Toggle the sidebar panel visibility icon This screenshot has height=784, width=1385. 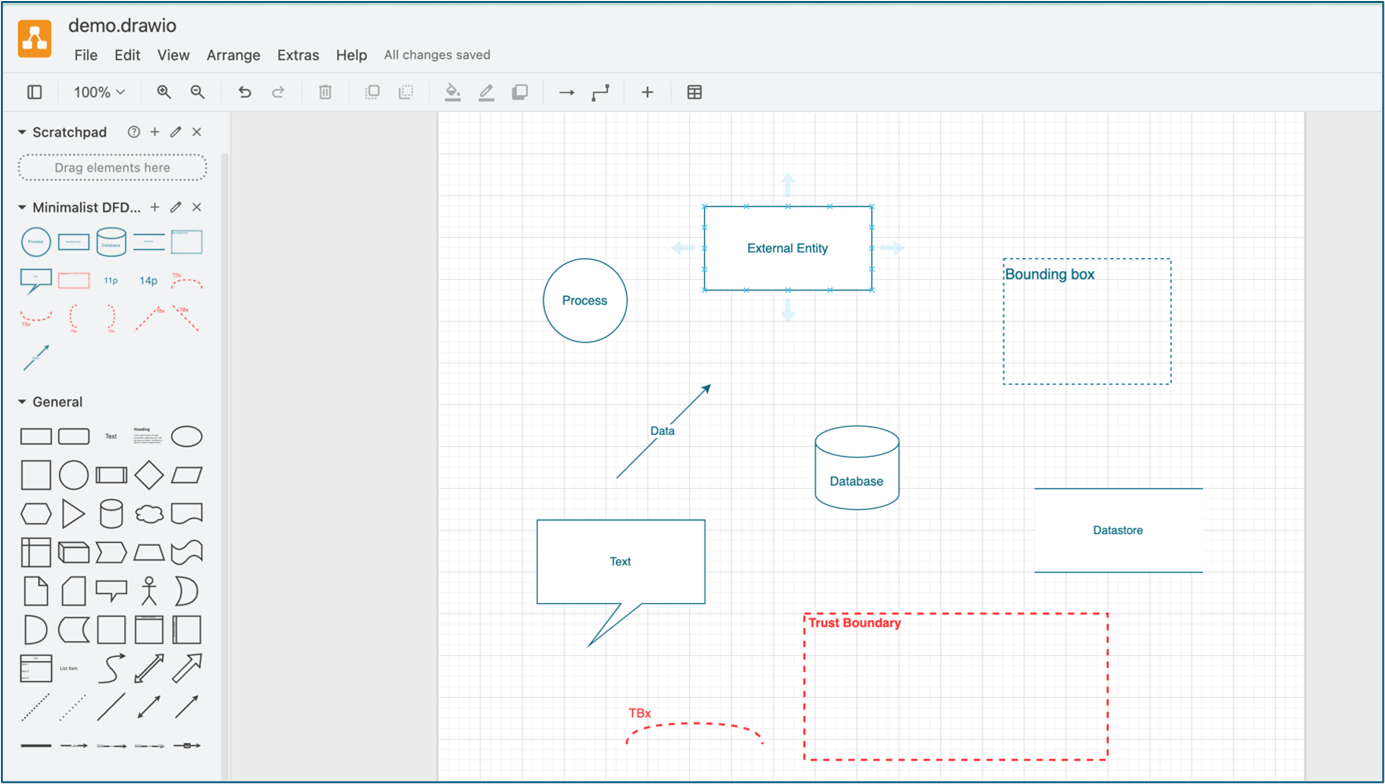click(35, 92)
